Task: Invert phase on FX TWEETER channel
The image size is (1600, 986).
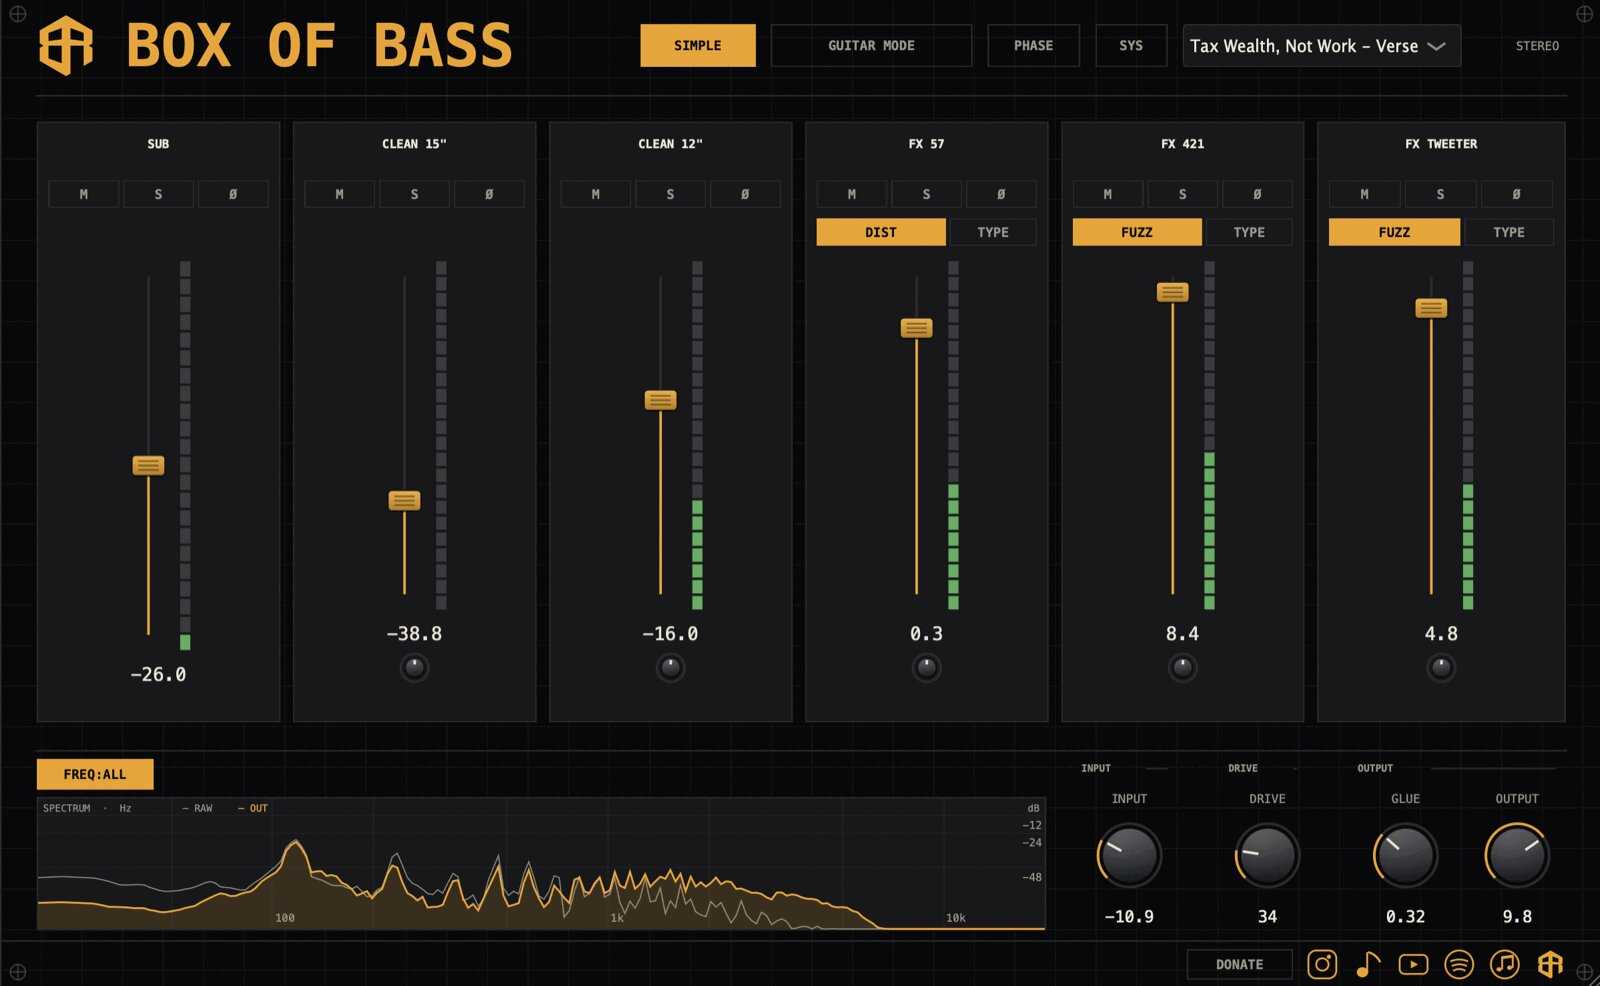Action: 1517,194
